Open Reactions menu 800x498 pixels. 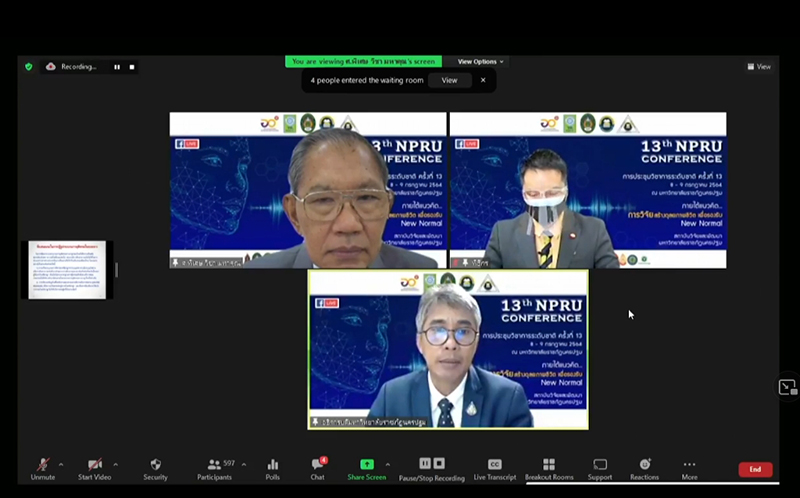644,469
